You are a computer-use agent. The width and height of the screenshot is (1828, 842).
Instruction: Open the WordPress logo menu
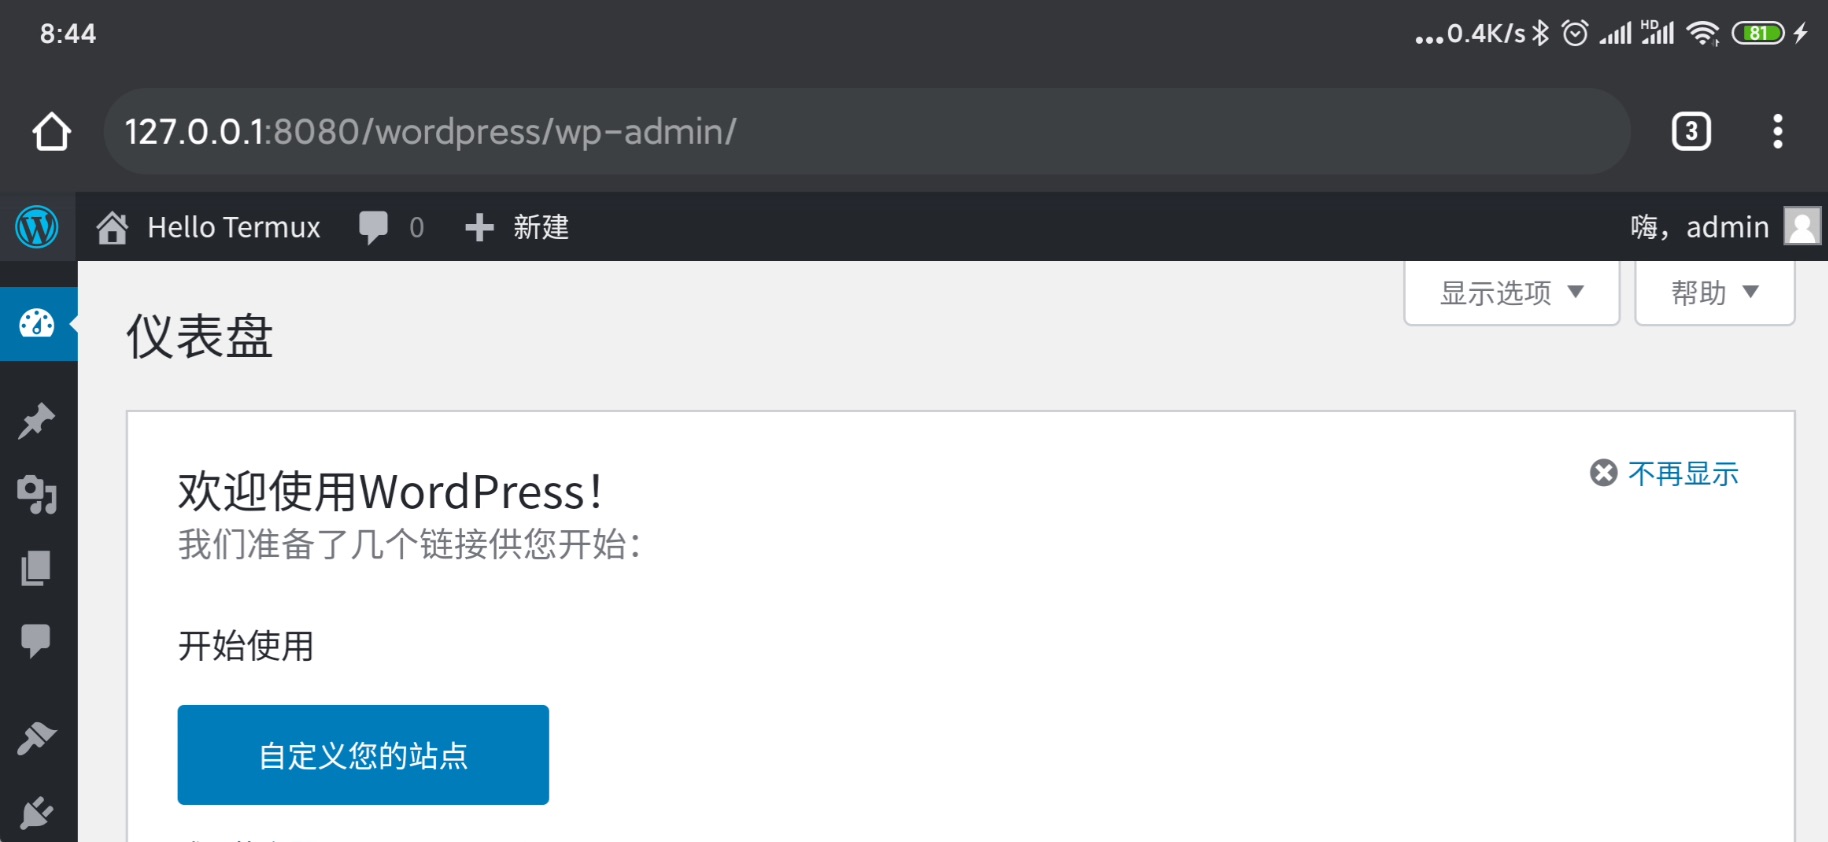(x=37, y=227)
